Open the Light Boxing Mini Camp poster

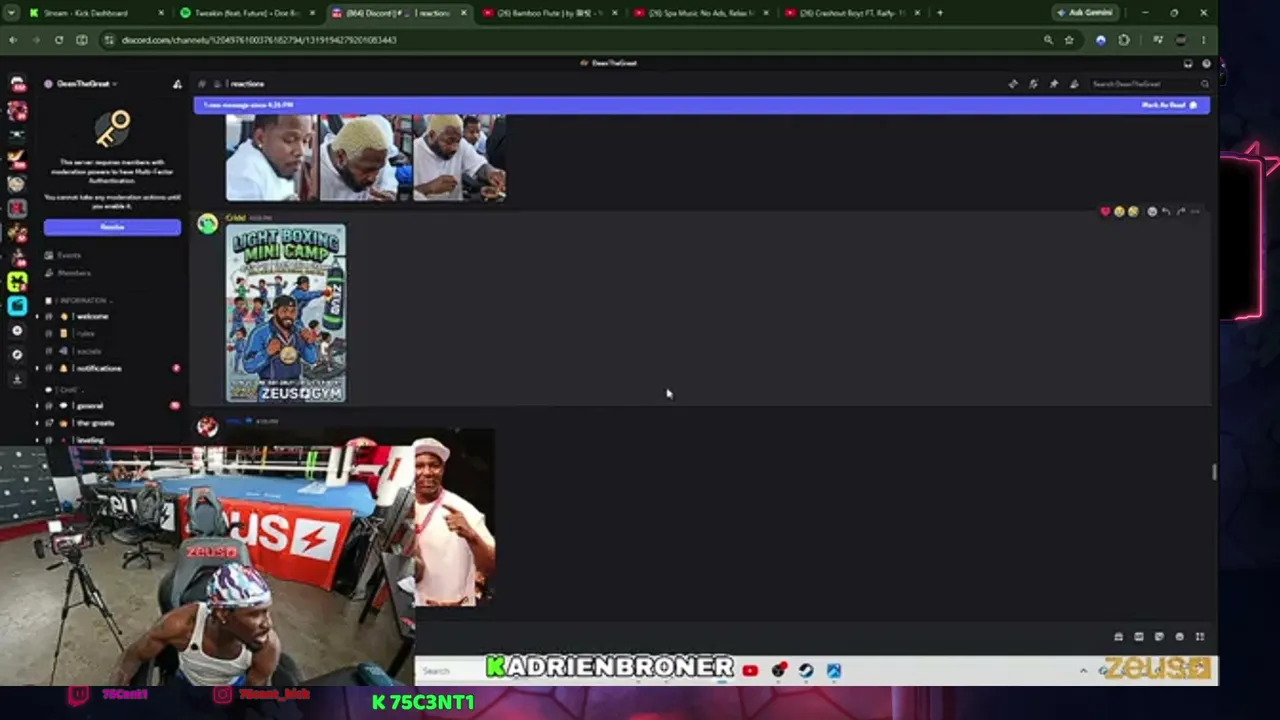pos(286,313)
